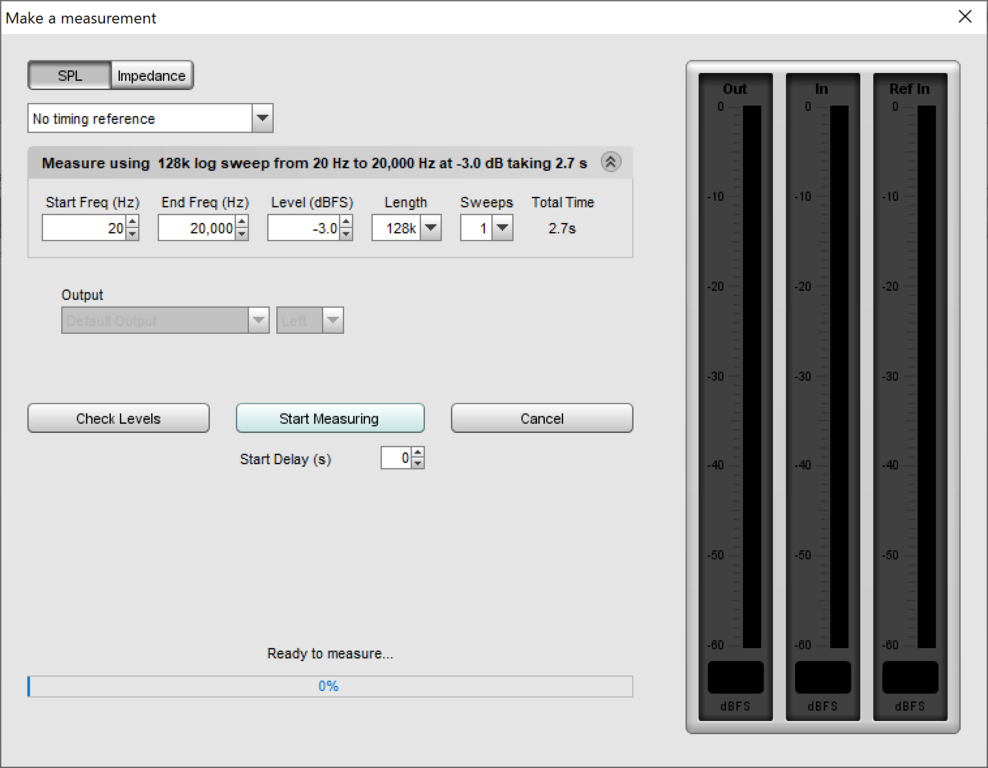Increase Start Delay with the up arrow
This screenshot has height=768, width=988.
coord(418,452)
